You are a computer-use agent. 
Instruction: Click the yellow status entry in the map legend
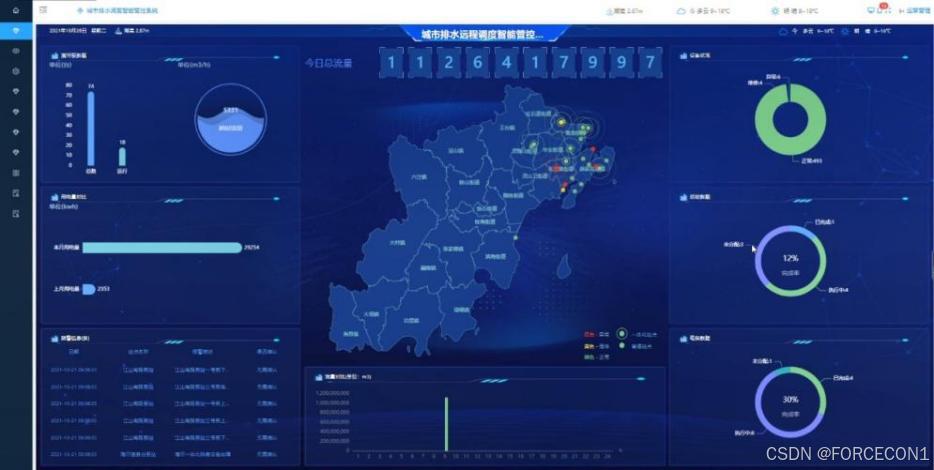(596, 346)
